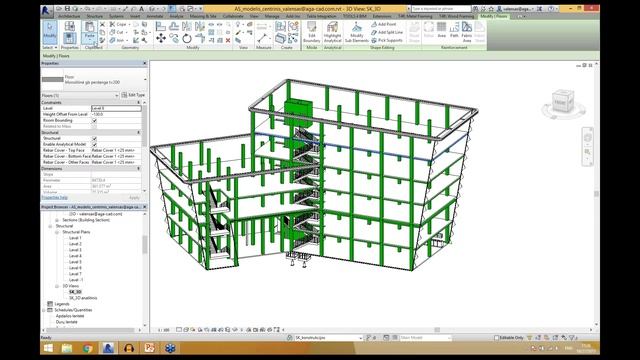Click the Edit Type button

tap(133, 95)
